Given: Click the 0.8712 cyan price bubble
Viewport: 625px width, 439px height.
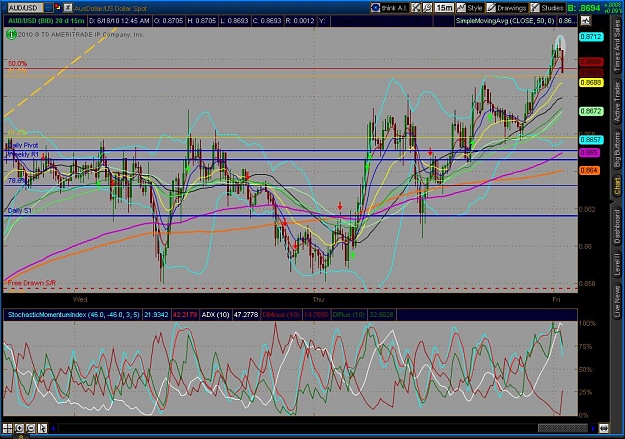Looking at the screenshot, I should [591, 37].
